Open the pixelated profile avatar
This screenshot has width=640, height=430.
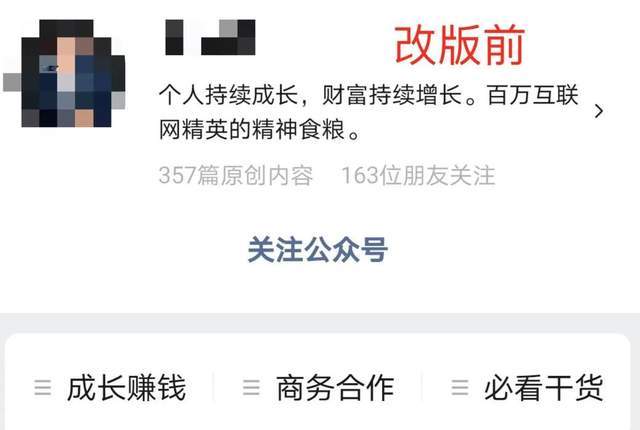click(73, 73)
